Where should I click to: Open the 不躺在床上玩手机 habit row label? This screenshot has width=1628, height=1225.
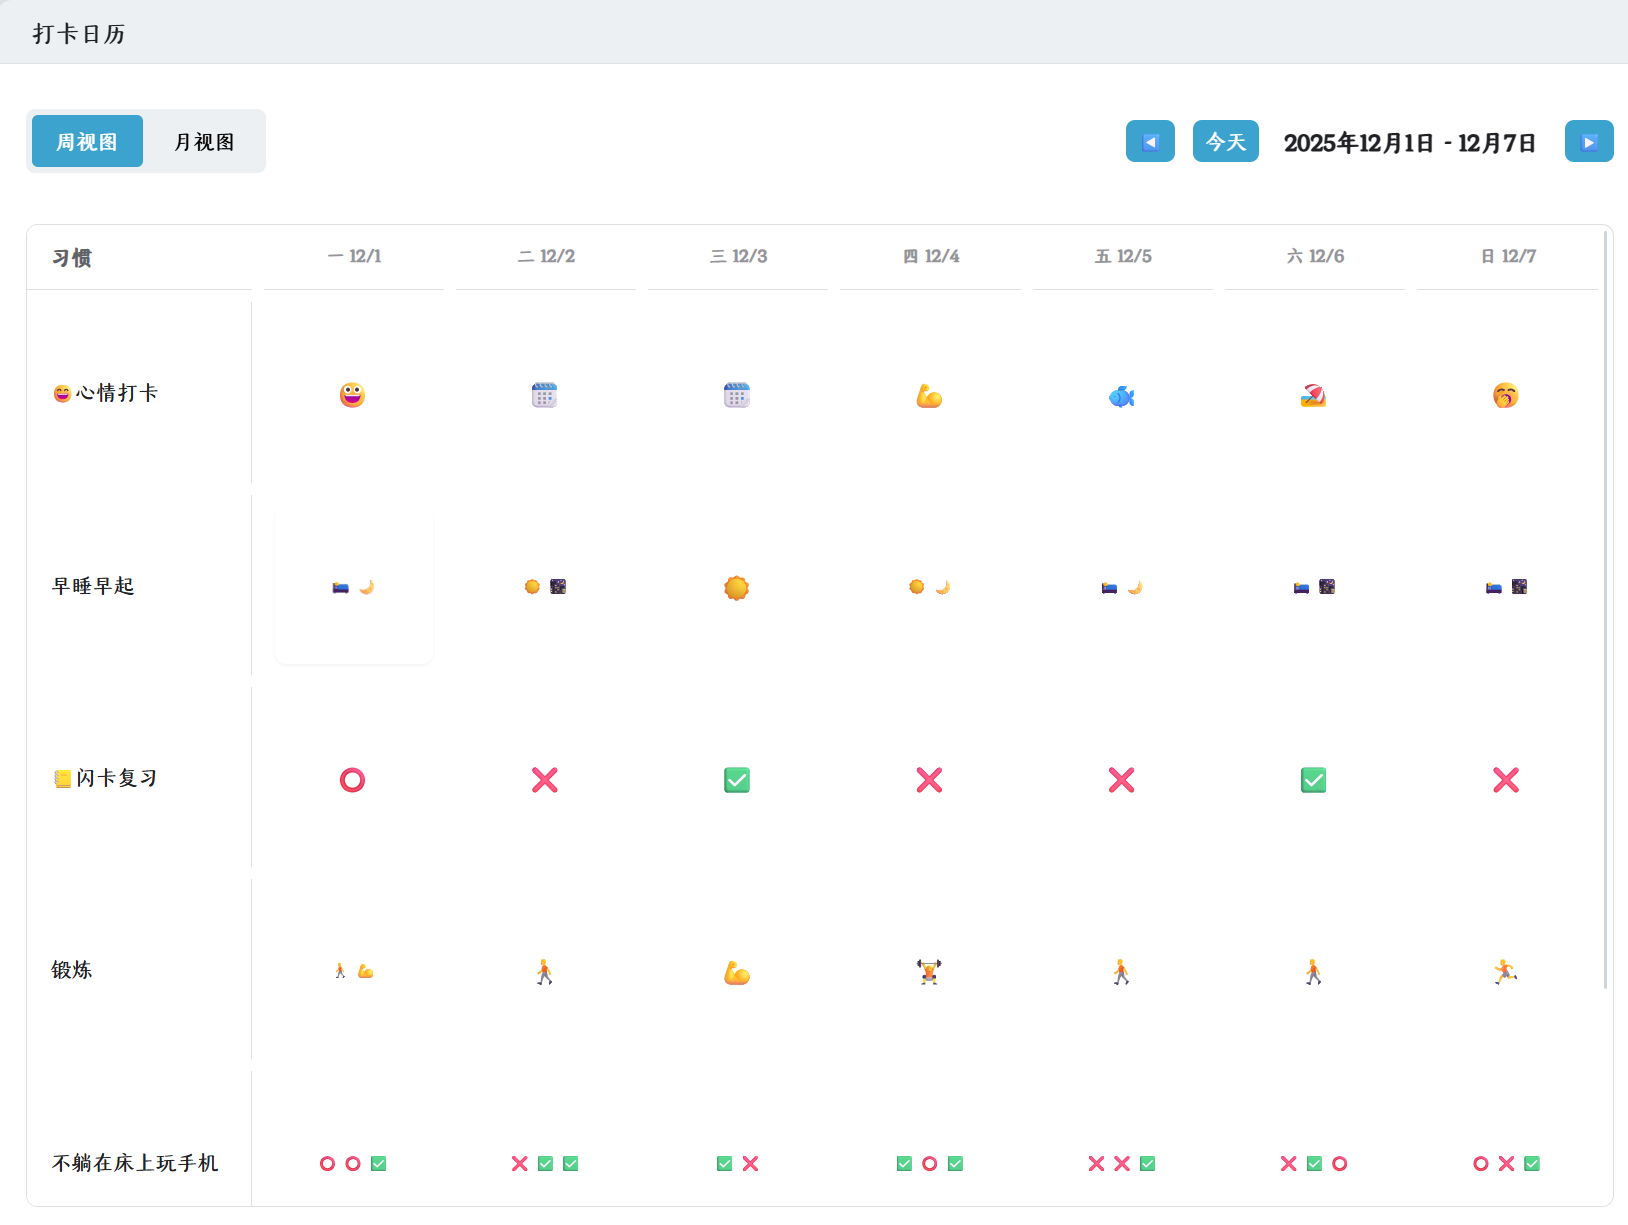135,1163
